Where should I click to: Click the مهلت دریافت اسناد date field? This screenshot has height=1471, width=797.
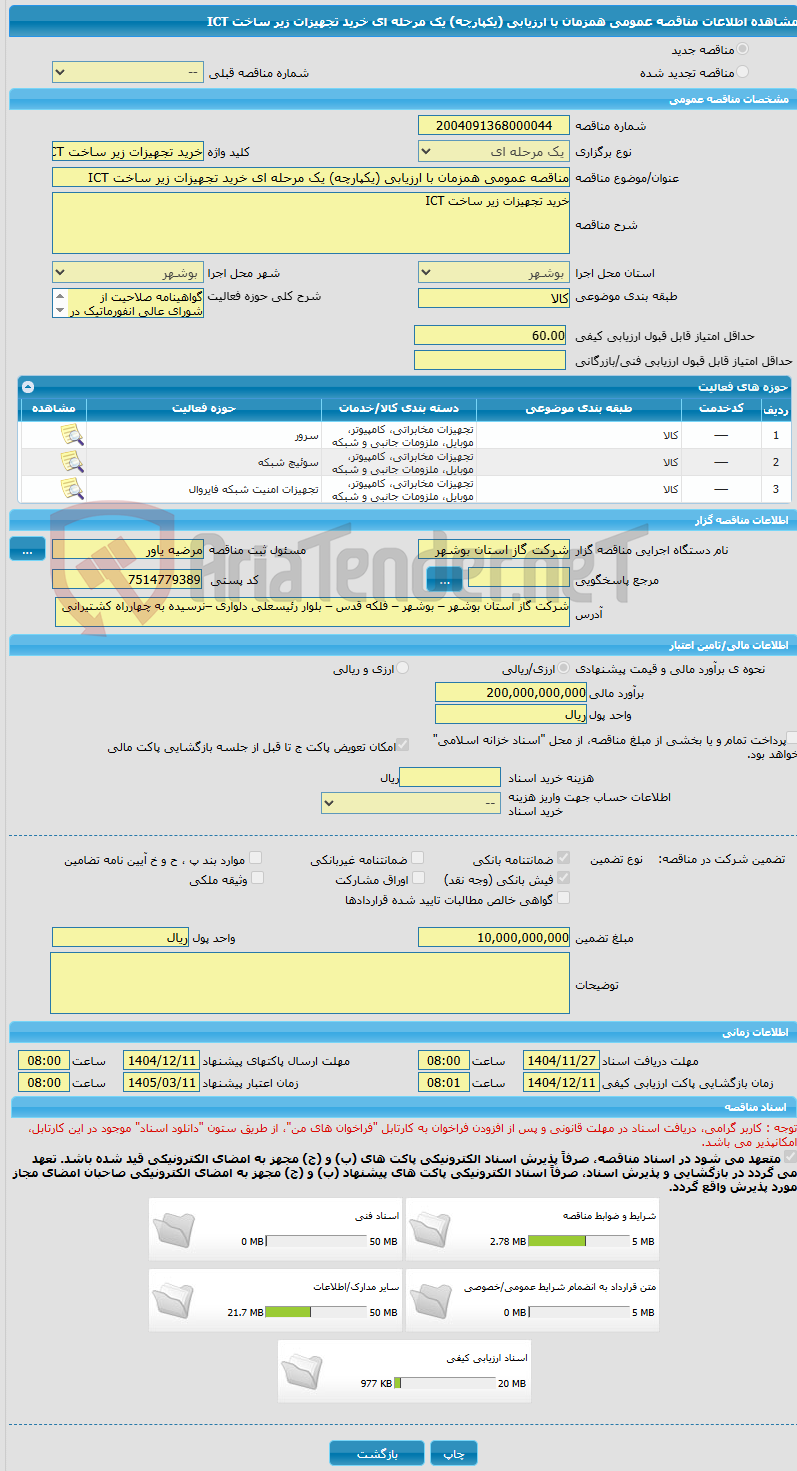click(562, 1060)
